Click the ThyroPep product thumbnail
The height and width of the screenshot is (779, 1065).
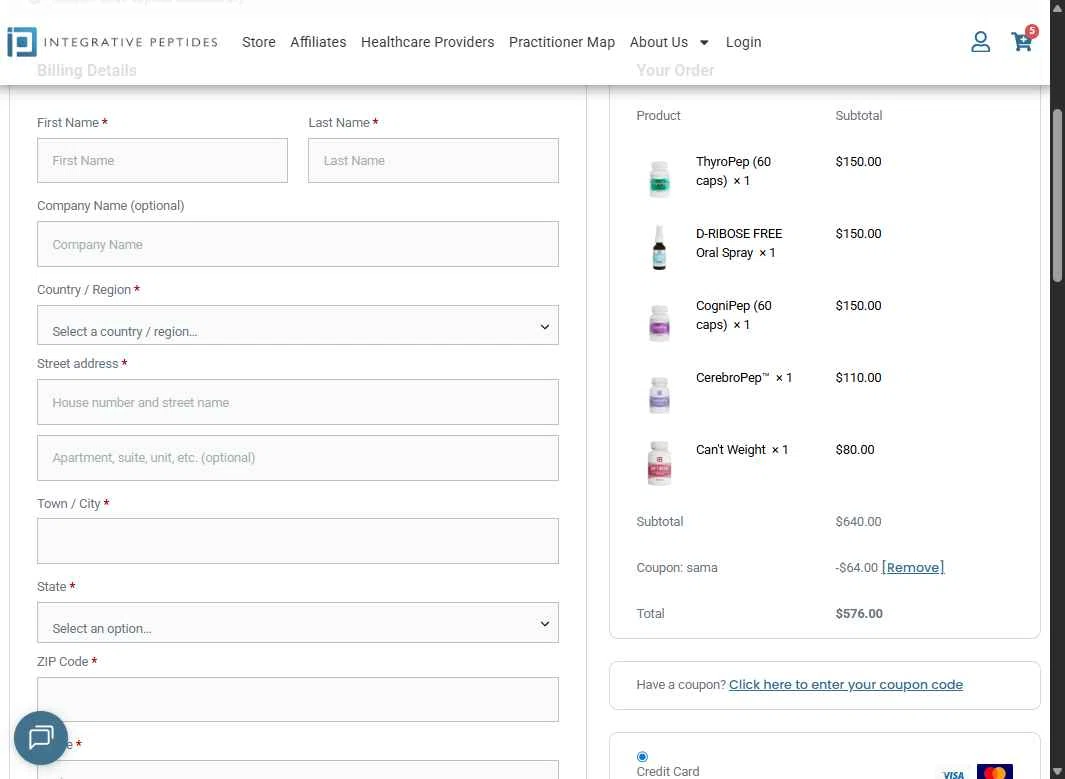tap(659, 179)
